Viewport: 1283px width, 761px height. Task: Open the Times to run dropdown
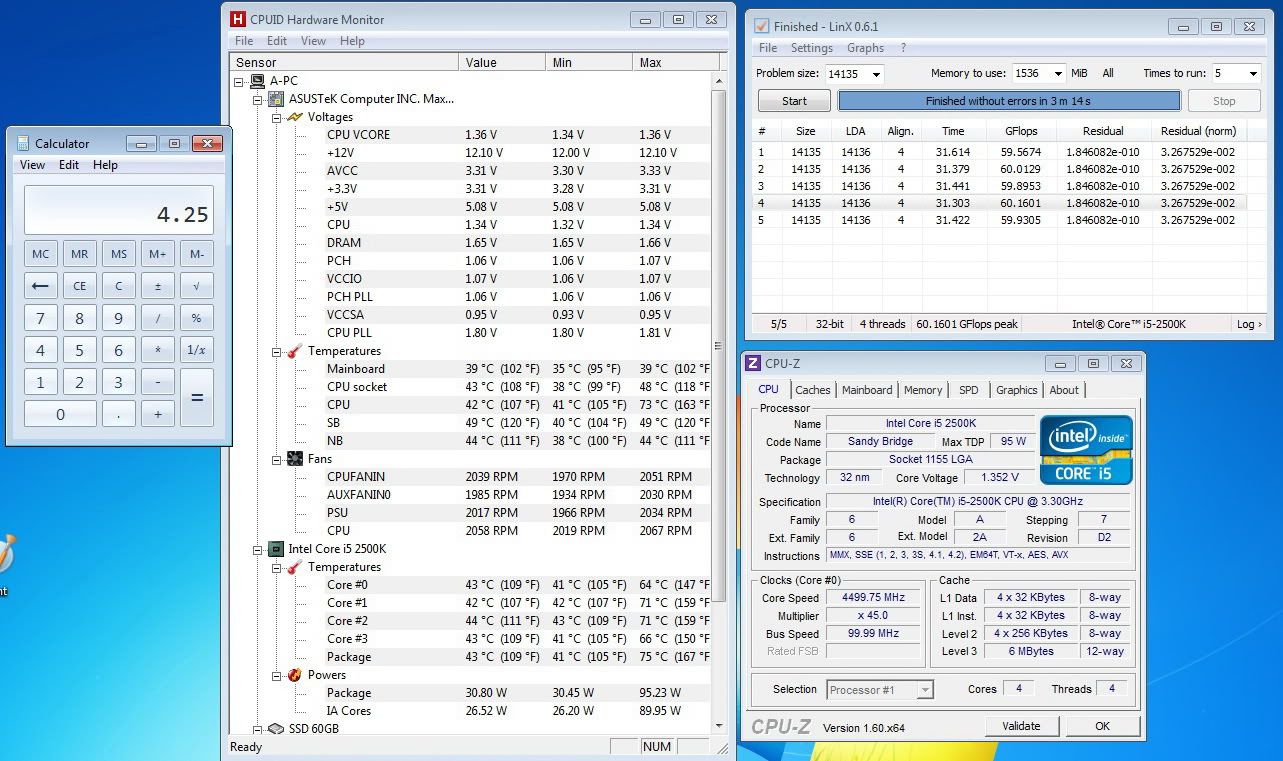[x=1251, y=74]
